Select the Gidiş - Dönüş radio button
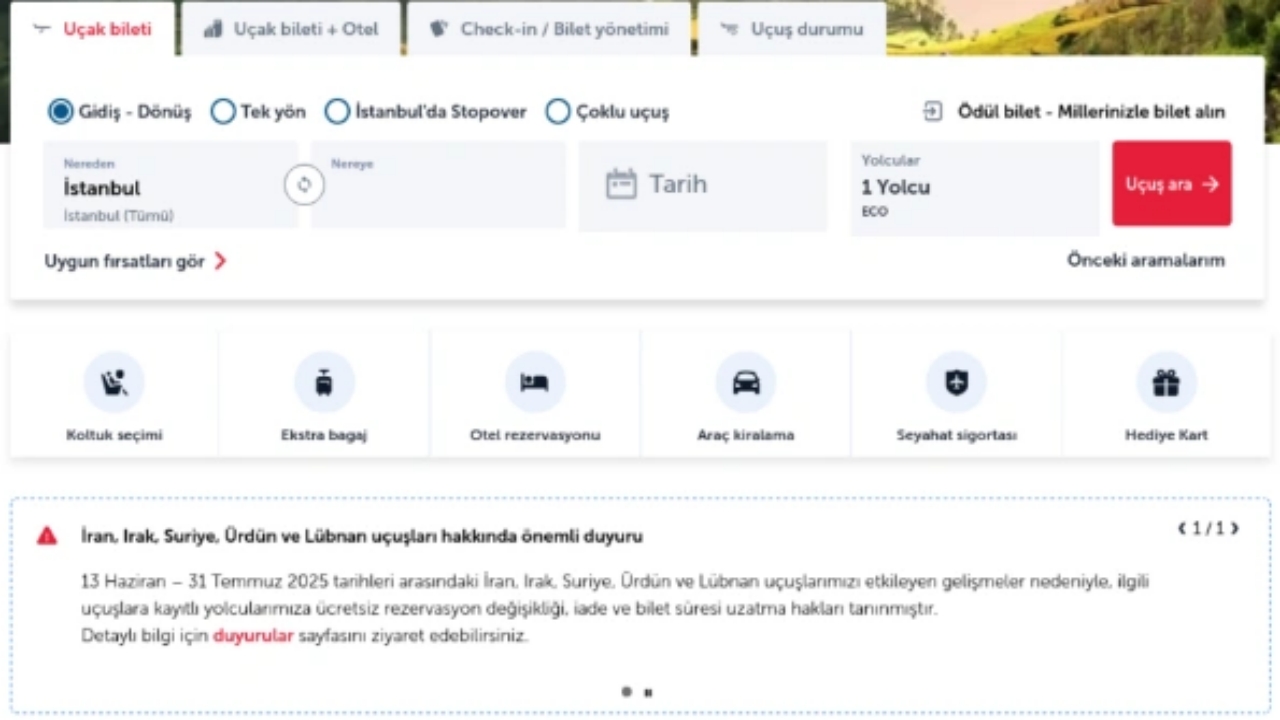The width and height of the screenshot is (1280, 720). point(60,111)
